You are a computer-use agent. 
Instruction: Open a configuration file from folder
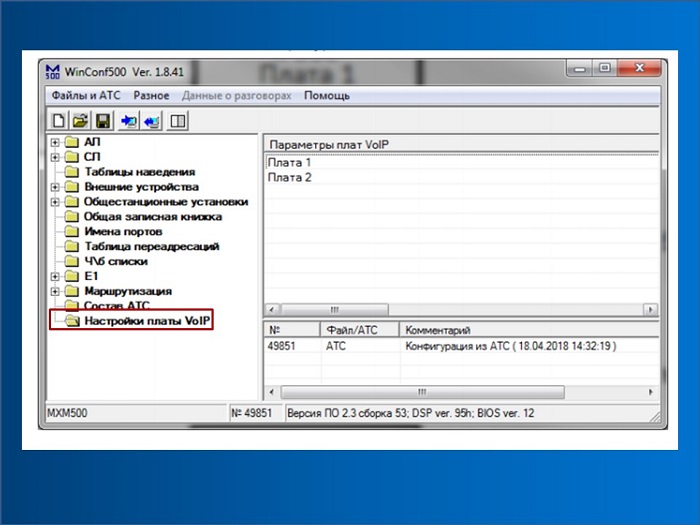(x=80, y=121)
